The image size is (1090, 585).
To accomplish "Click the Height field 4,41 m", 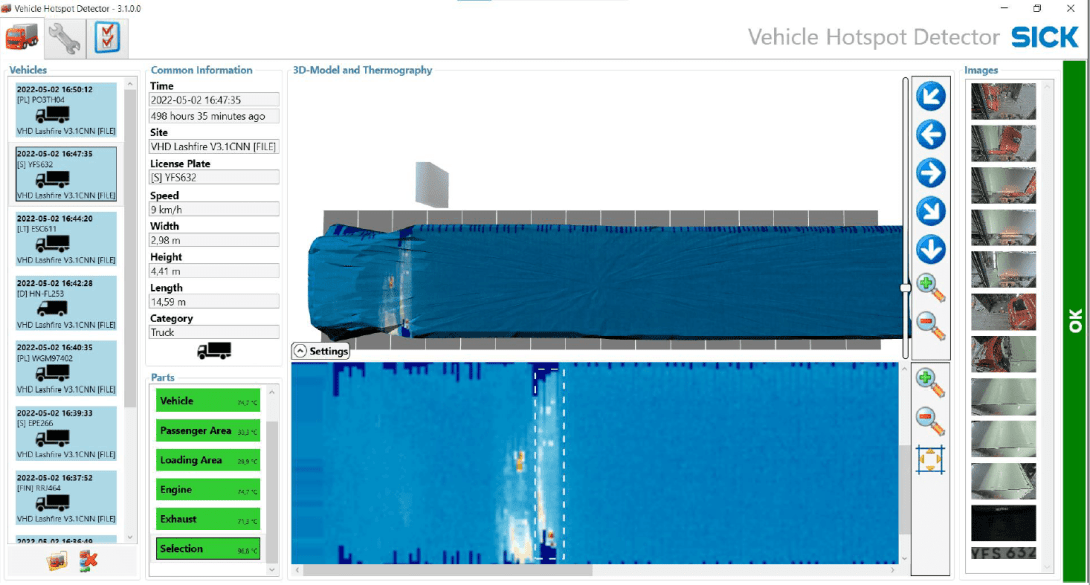I will 214,271.
